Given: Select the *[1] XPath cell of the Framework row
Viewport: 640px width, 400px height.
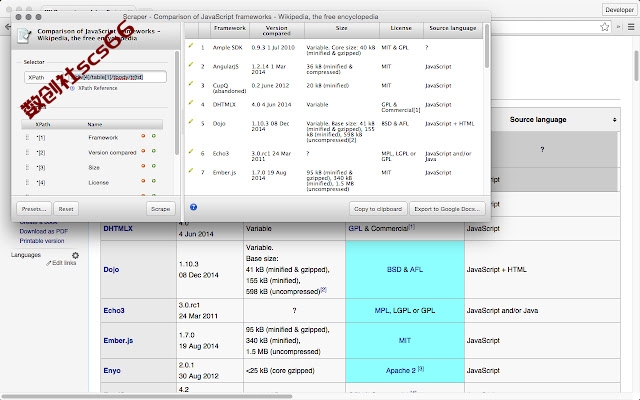Looking at the screenshot, I should pyautogui.click(x=41, y=138).
